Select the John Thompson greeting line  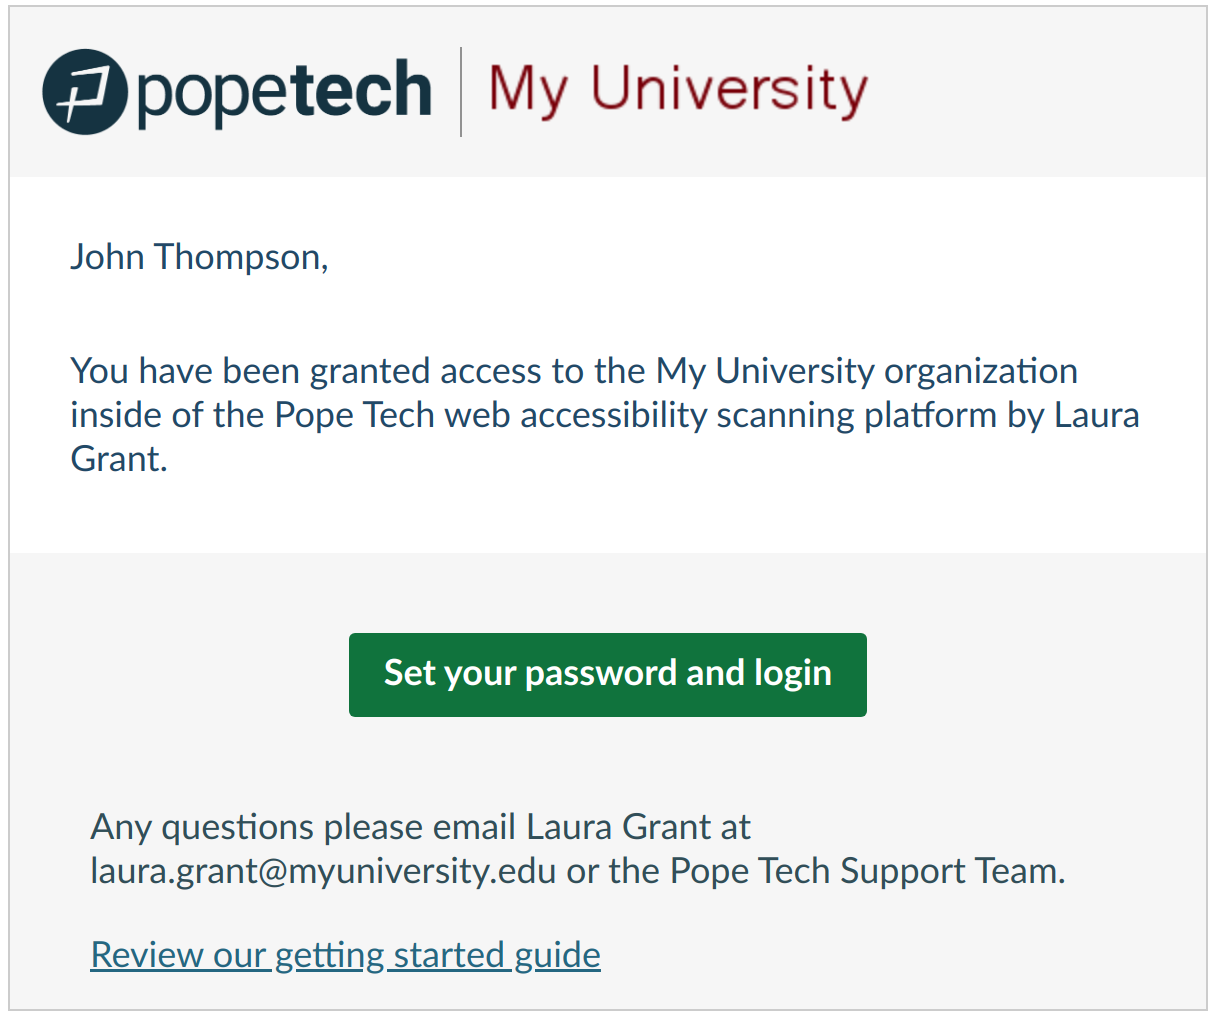pyautogui.click(x=199, y=257)
